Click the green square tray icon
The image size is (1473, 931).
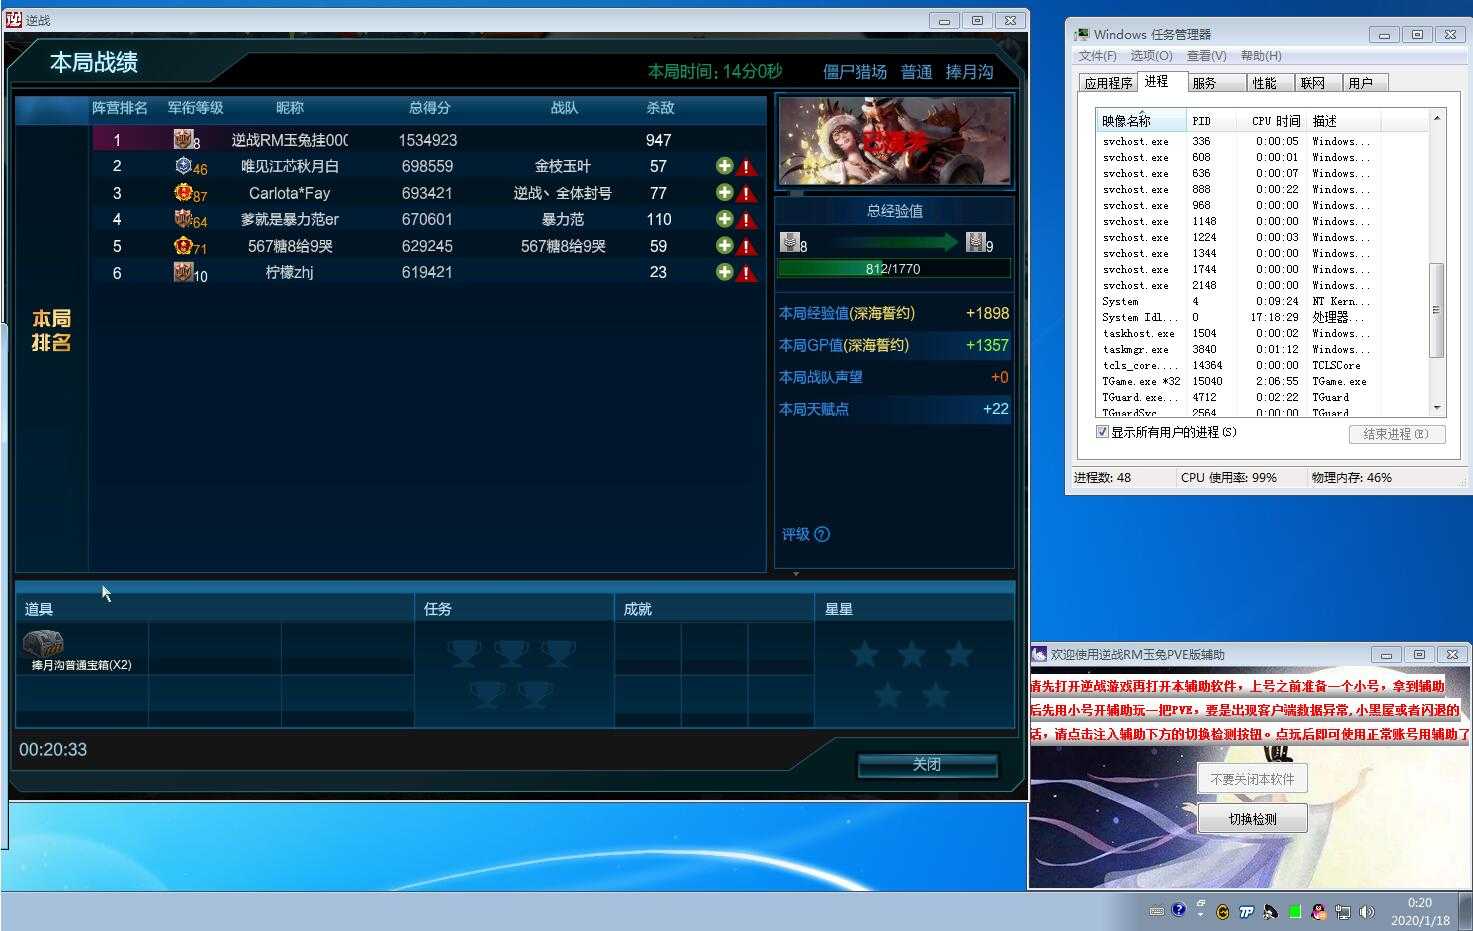(1295, 912)
